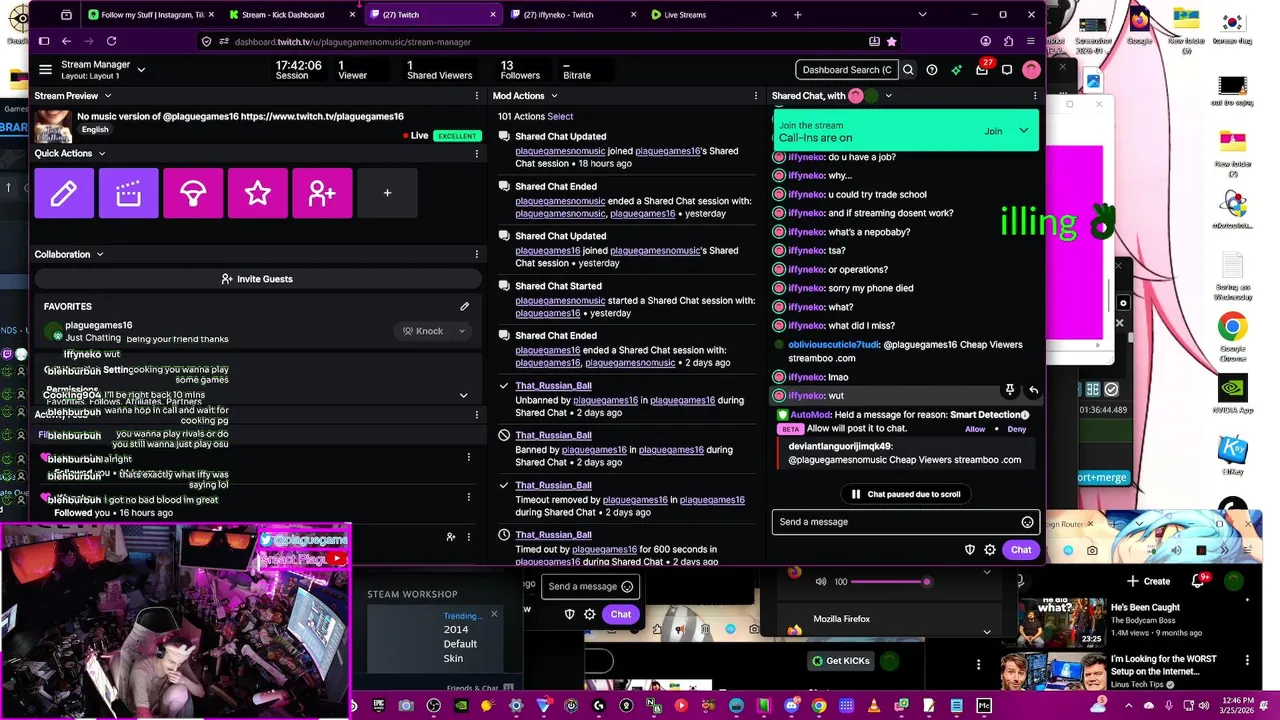Open Google Chrome from the taskbar
Viewport: 1280px width, 720px height.
pos(819,706)
